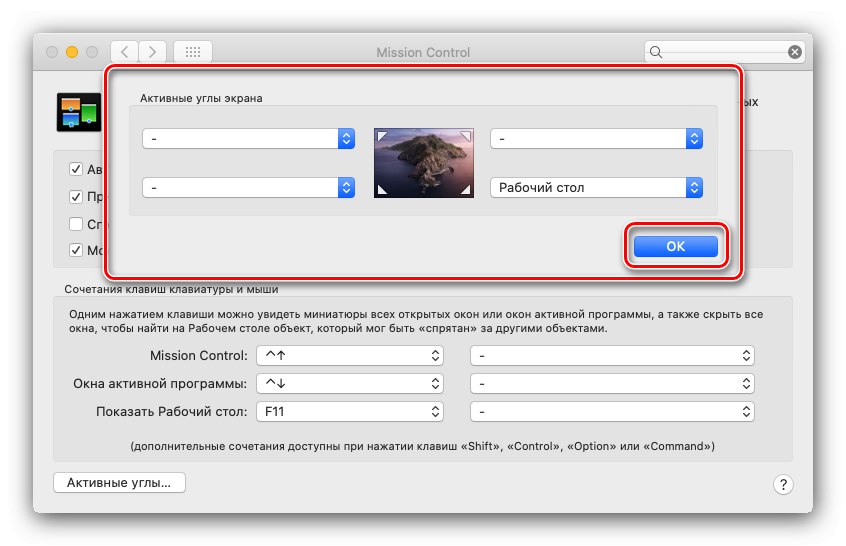846x546 pixels.
Task: Click the back navigation arrow in toolbar
Action: pos(125,52)
